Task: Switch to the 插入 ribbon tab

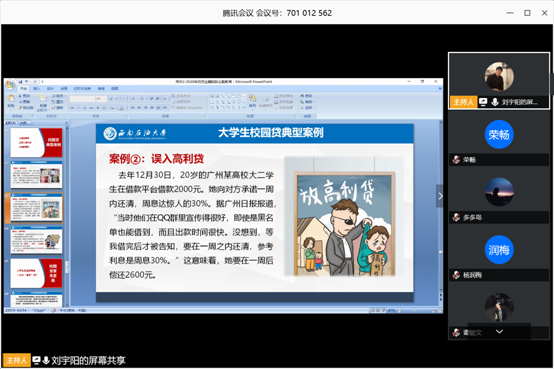Action: tap(37, 88)
